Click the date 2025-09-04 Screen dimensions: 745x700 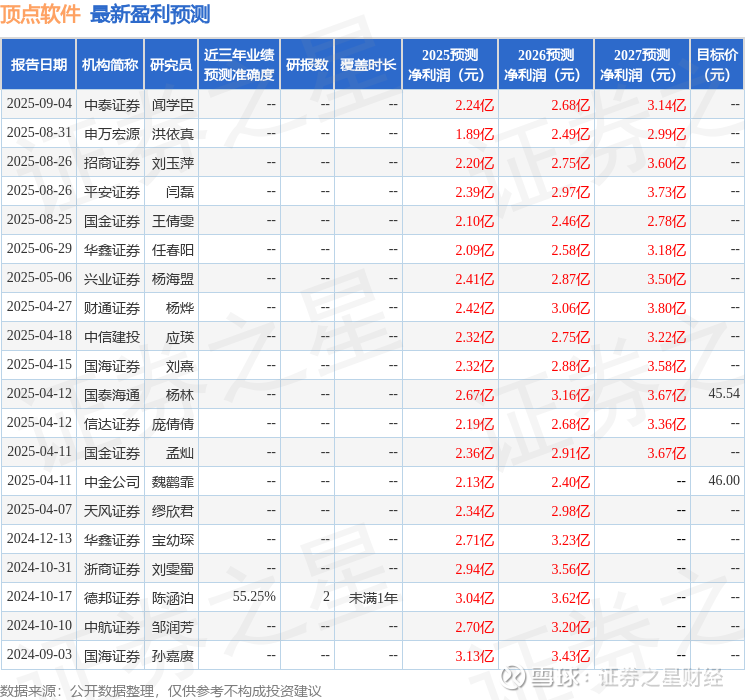coord(39,104)
